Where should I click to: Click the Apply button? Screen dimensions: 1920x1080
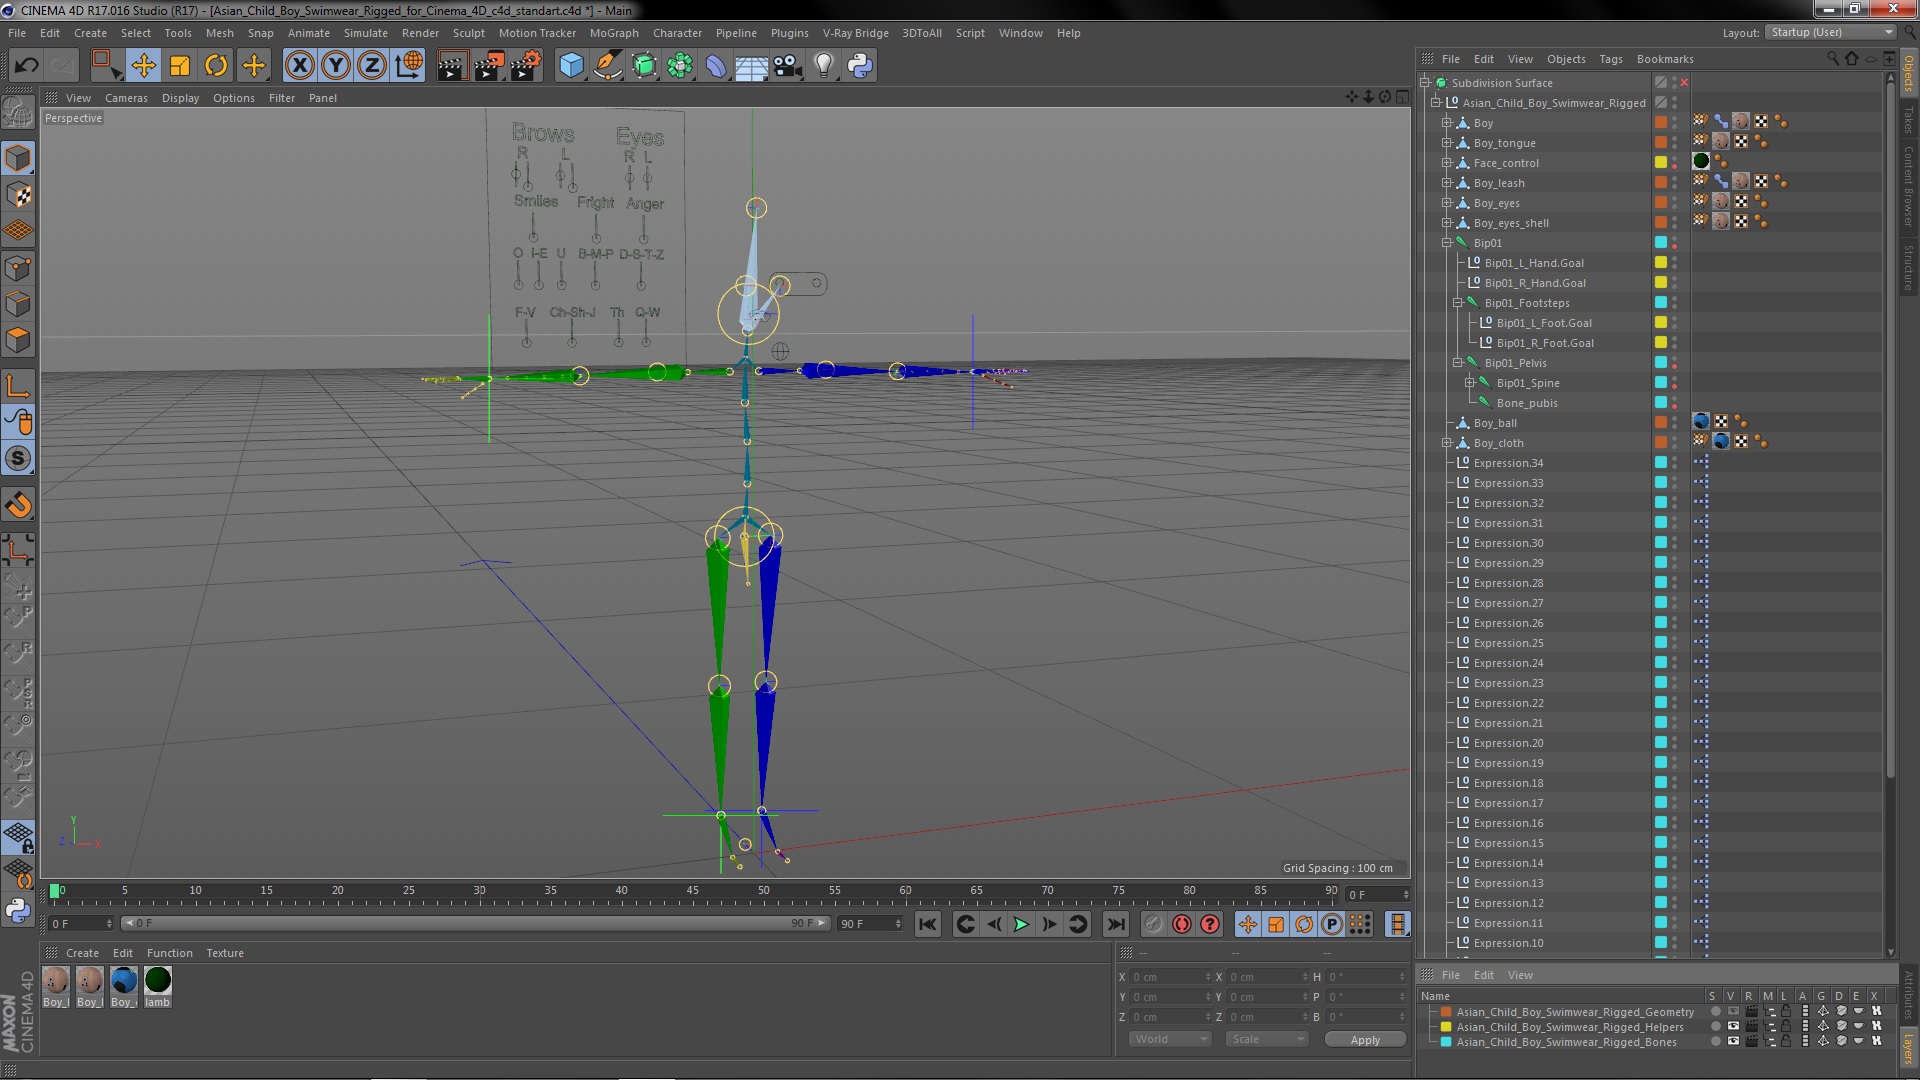pyautogui.click(x=1365, y=1040)
